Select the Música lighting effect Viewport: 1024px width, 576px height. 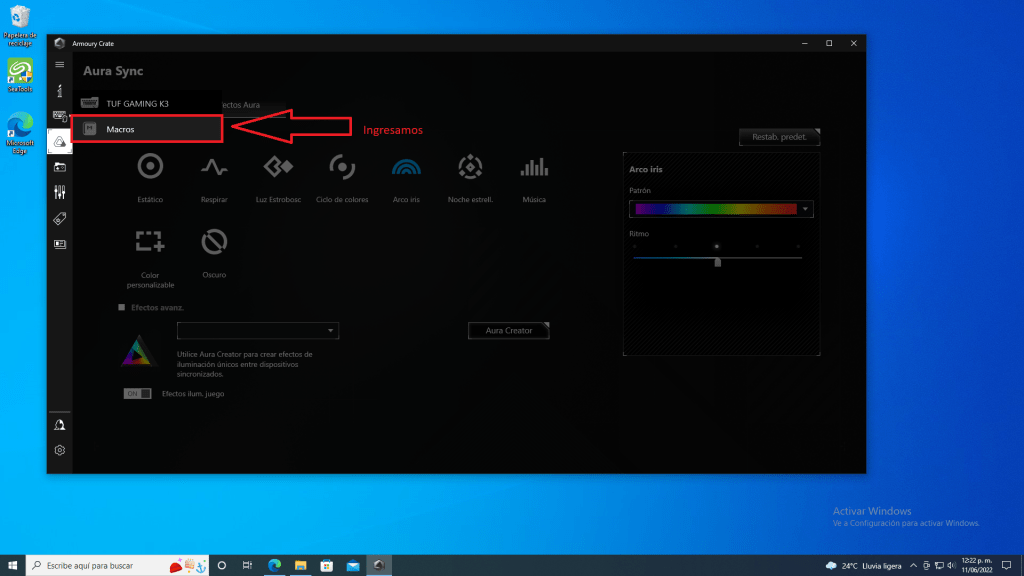coord(534,167)
